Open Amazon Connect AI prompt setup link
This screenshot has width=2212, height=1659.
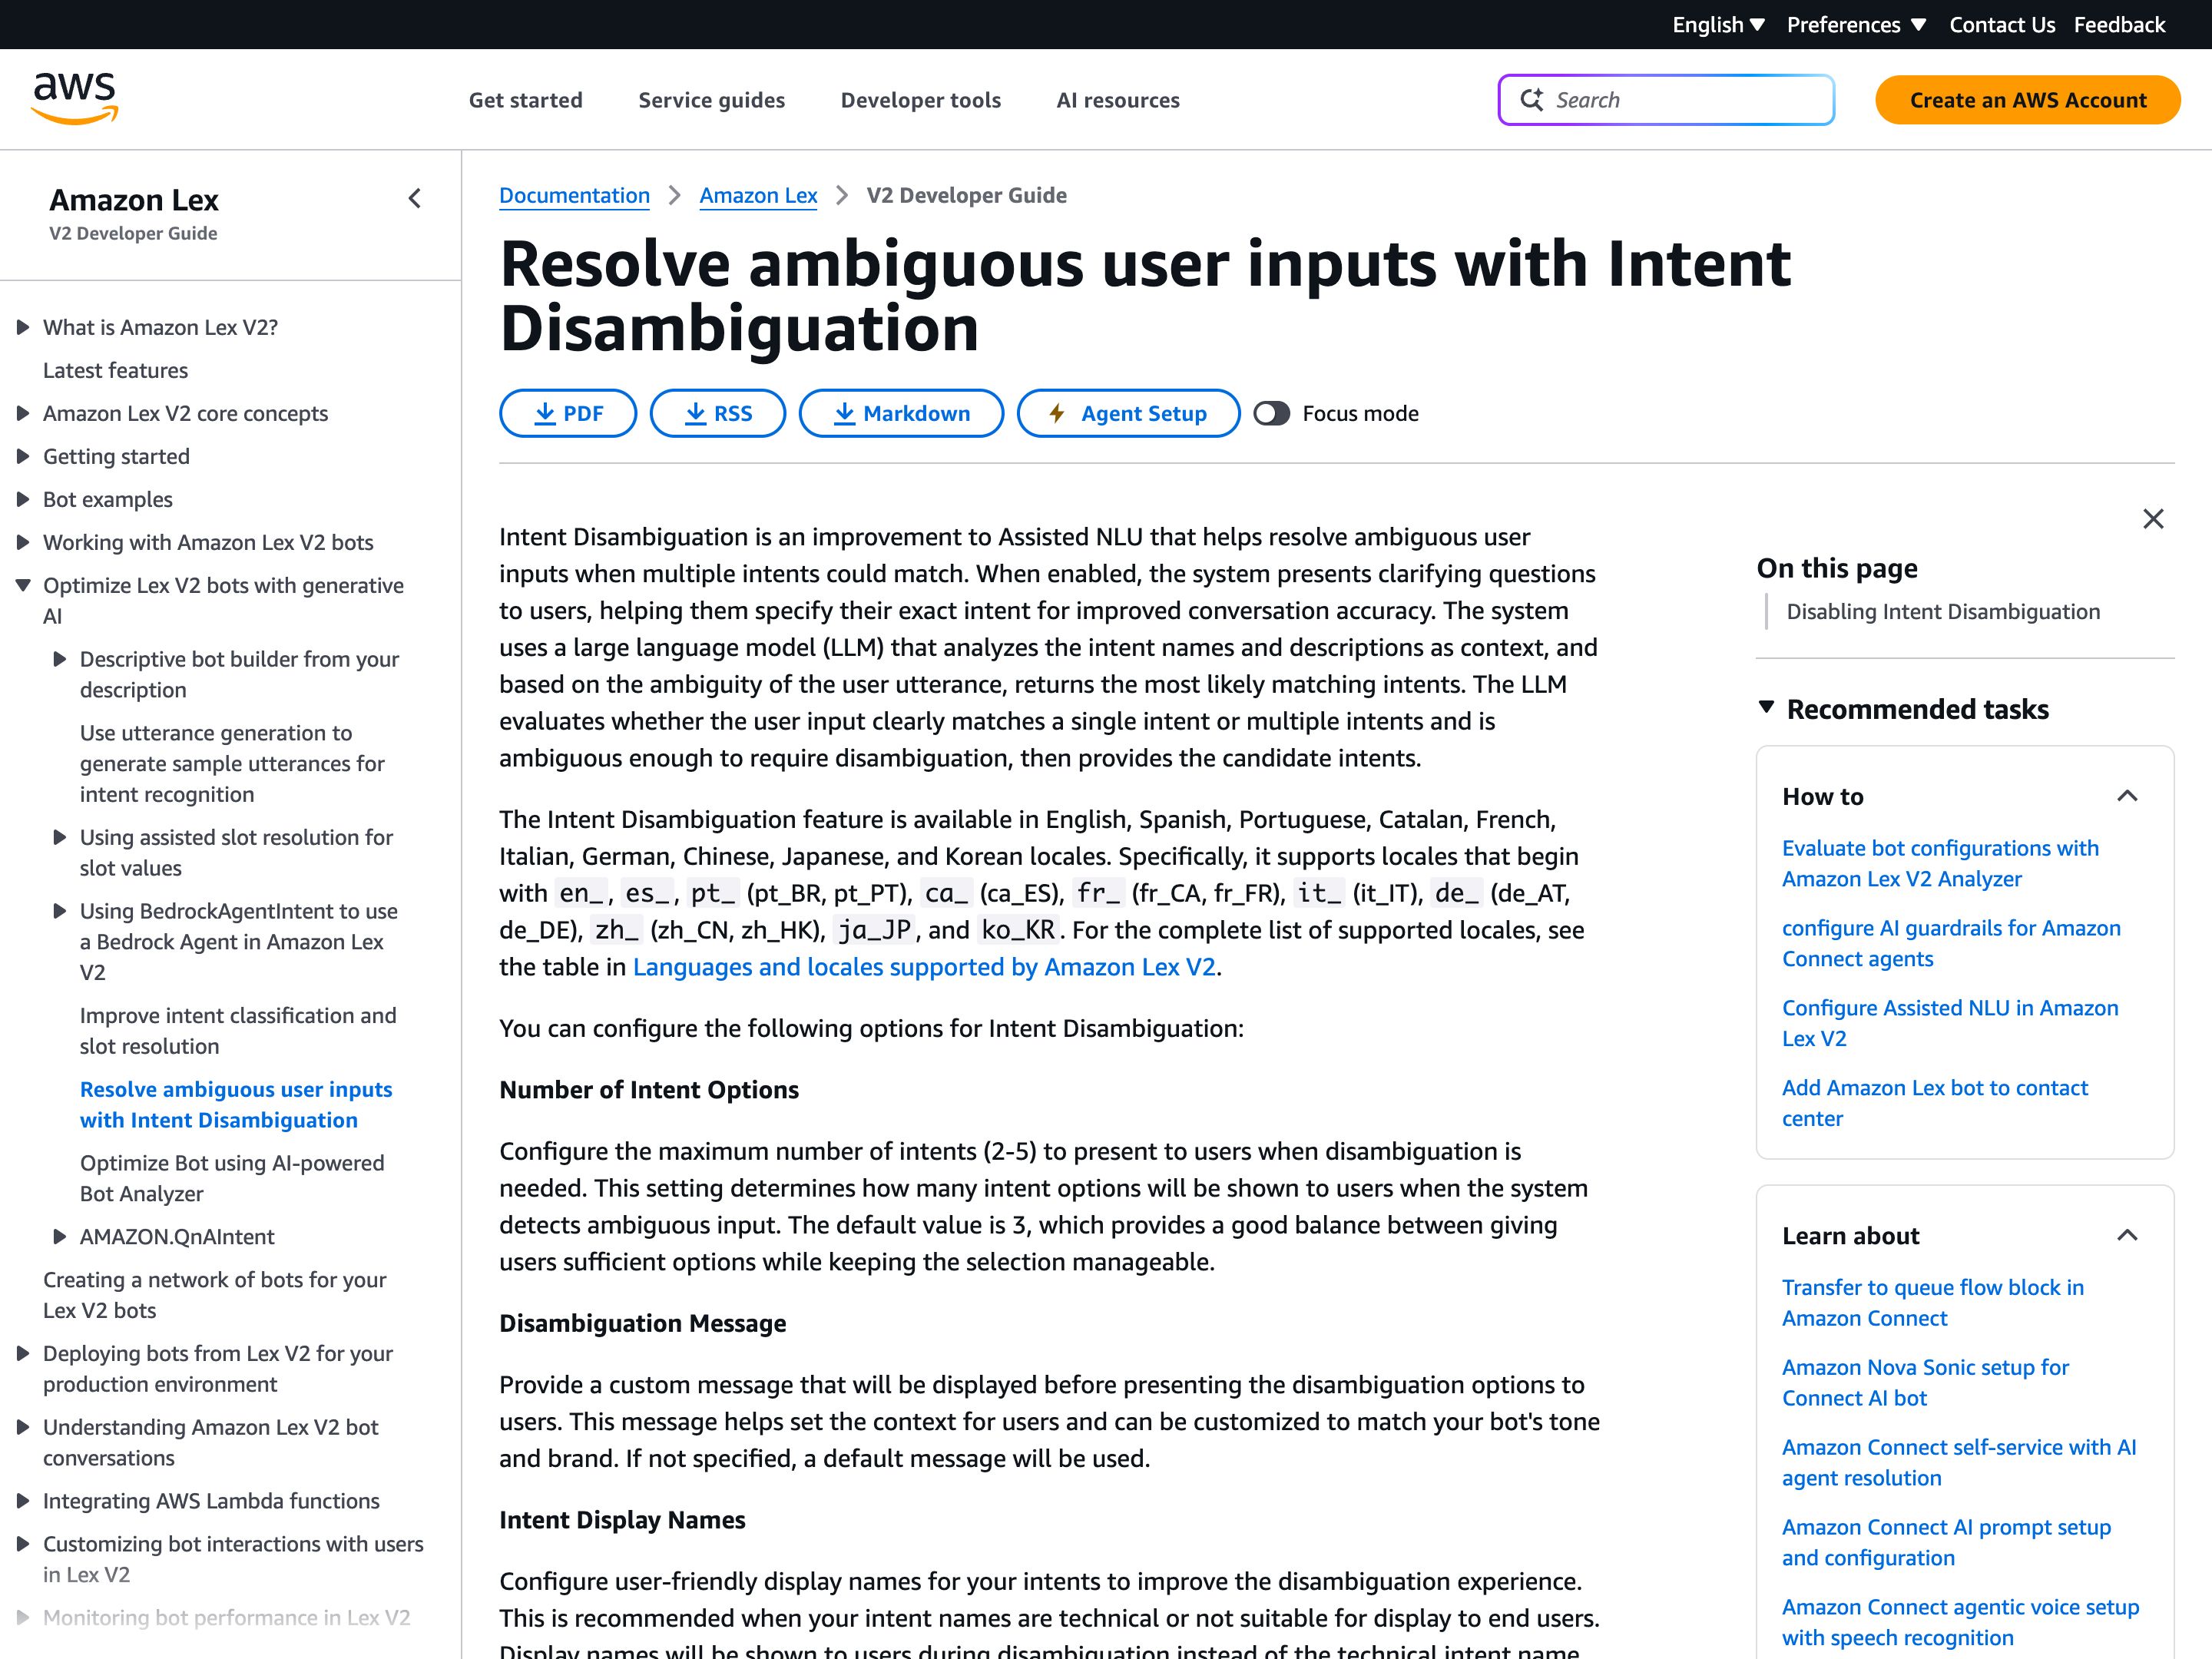click(1946, 1542)
